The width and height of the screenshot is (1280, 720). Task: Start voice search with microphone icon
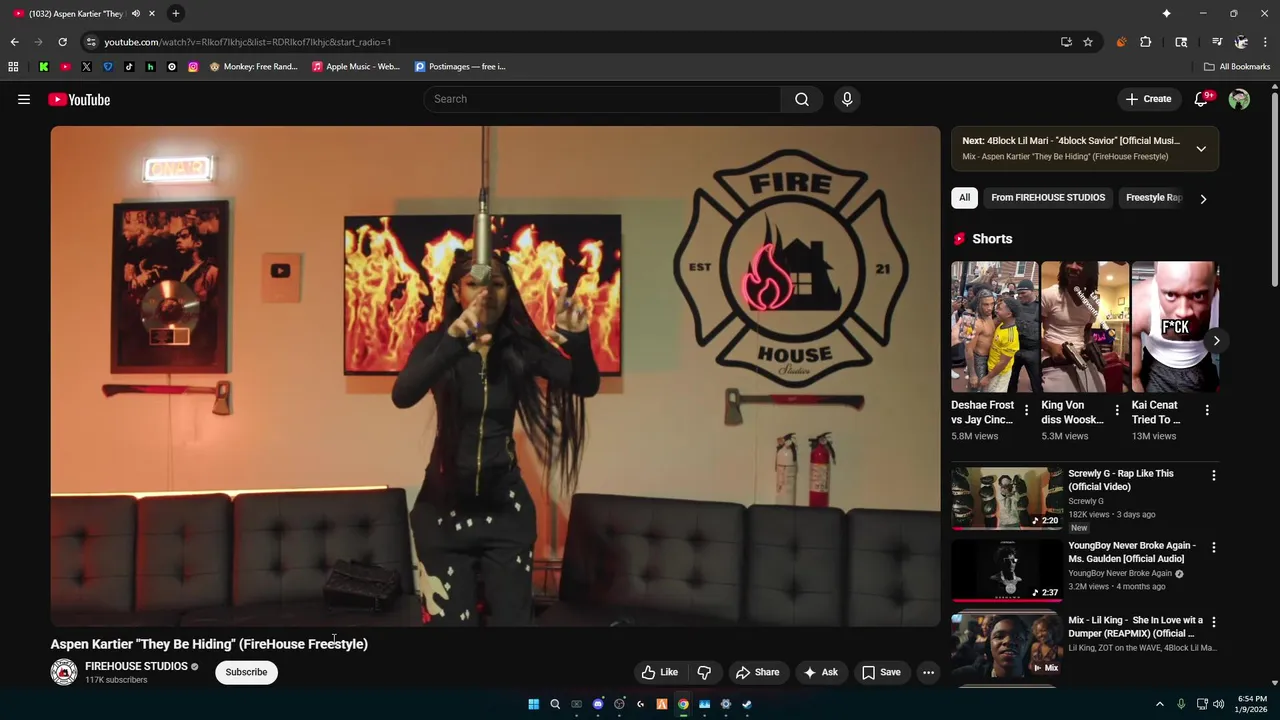[x=847, y=99]
